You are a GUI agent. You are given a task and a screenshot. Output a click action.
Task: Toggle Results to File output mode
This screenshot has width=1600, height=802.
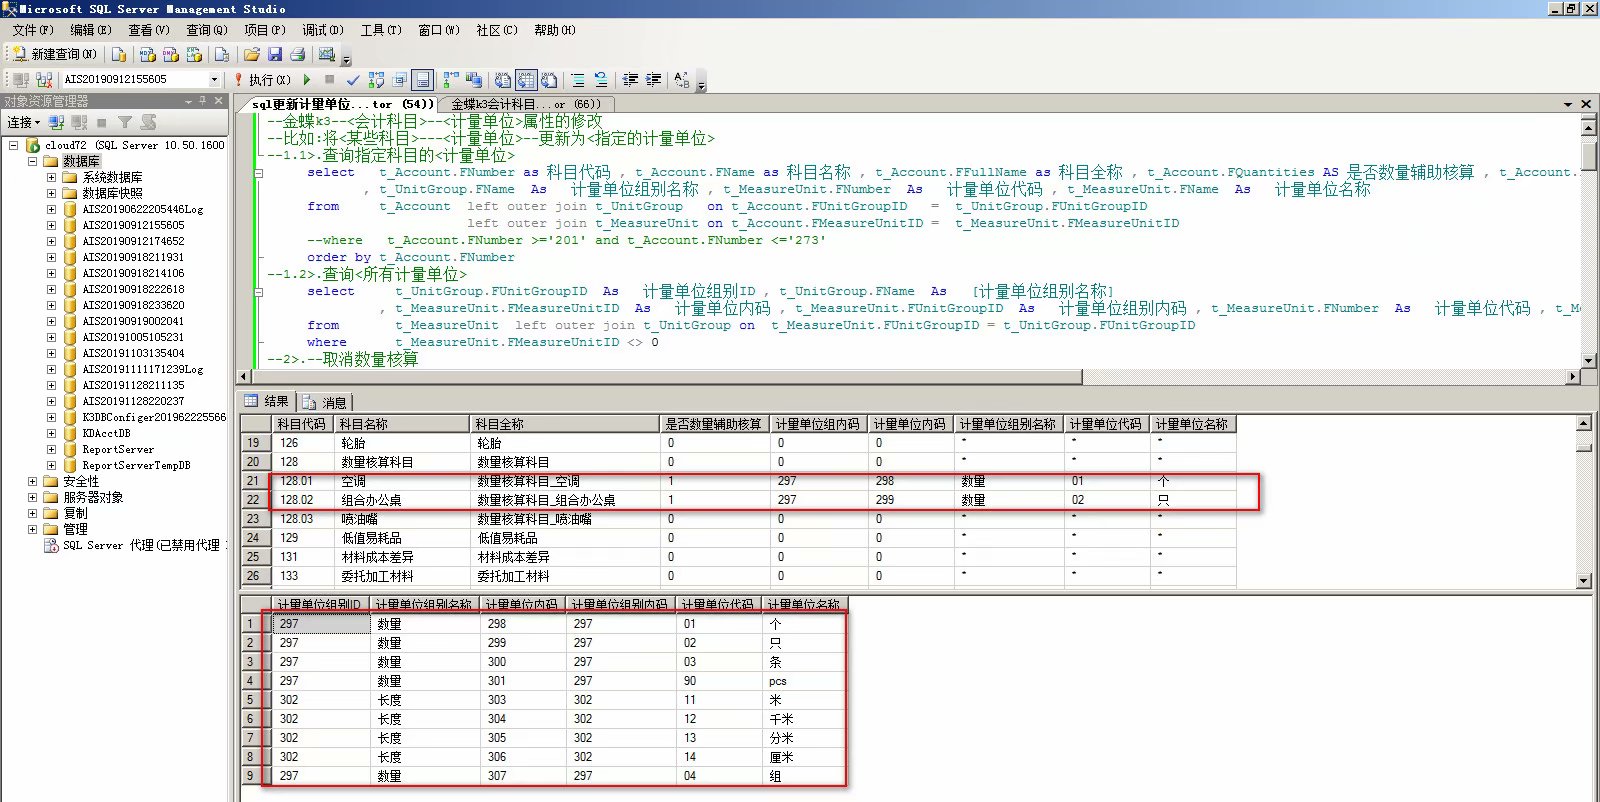(x=549, y=79)
